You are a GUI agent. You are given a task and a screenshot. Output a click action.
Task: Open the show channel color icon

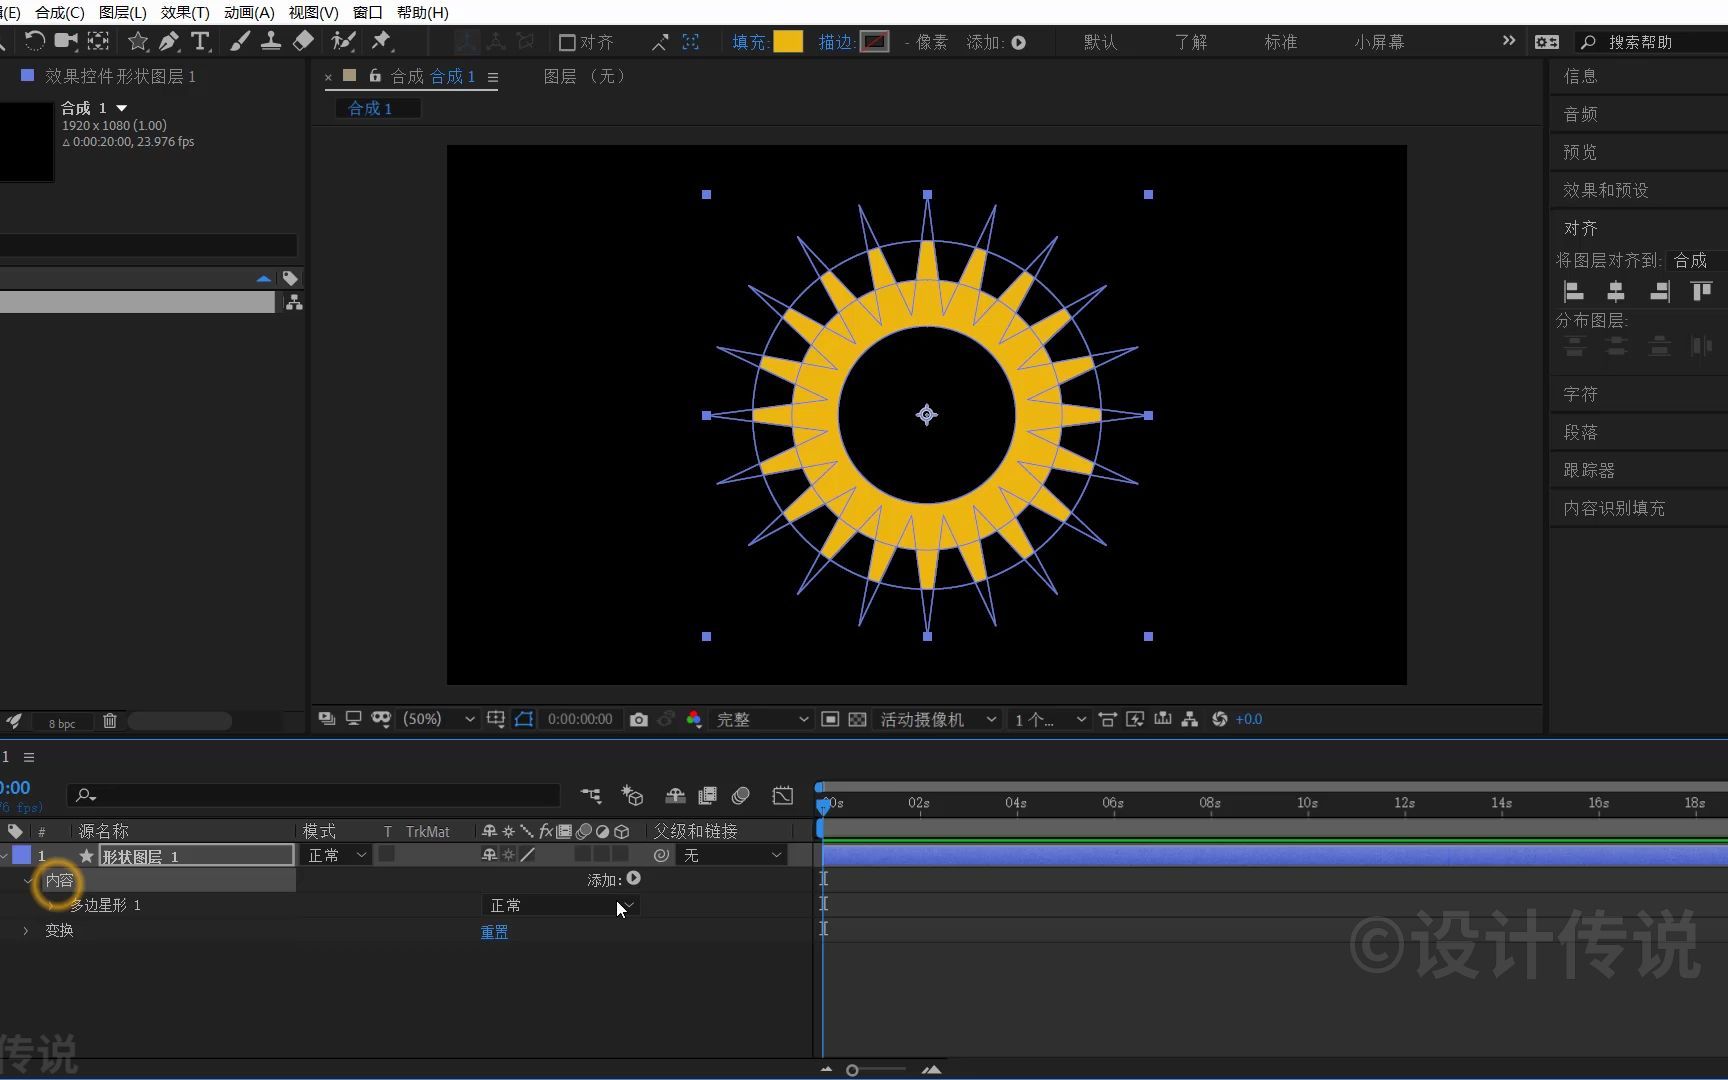(x=694, y=719)
